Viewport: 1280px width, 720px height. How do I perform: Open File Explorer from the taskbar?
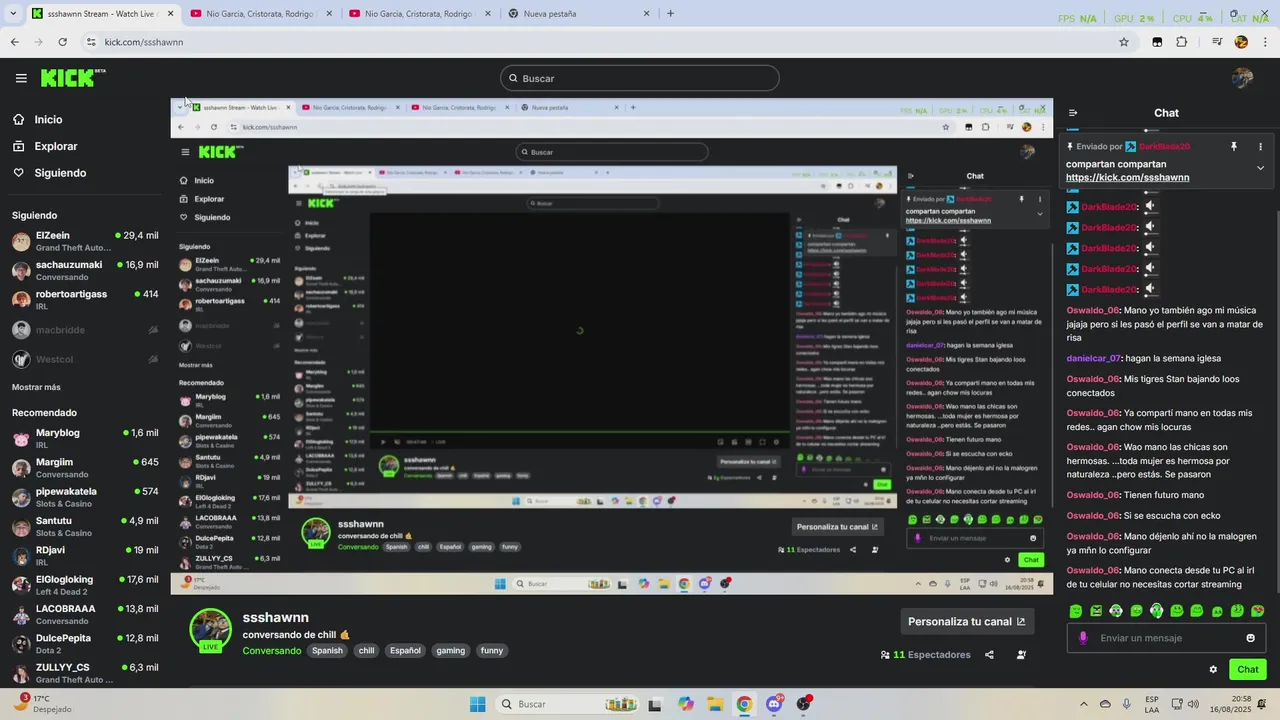tap(715, 704)
